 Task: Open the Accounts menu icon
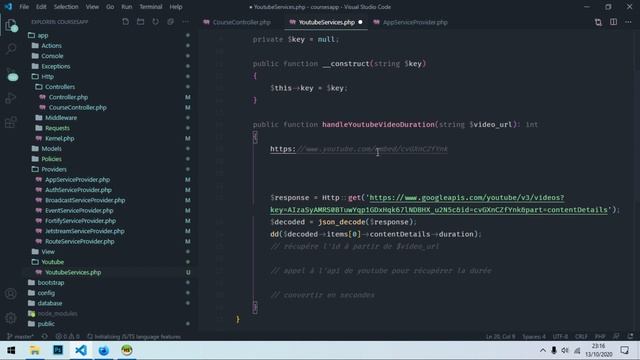11,293
